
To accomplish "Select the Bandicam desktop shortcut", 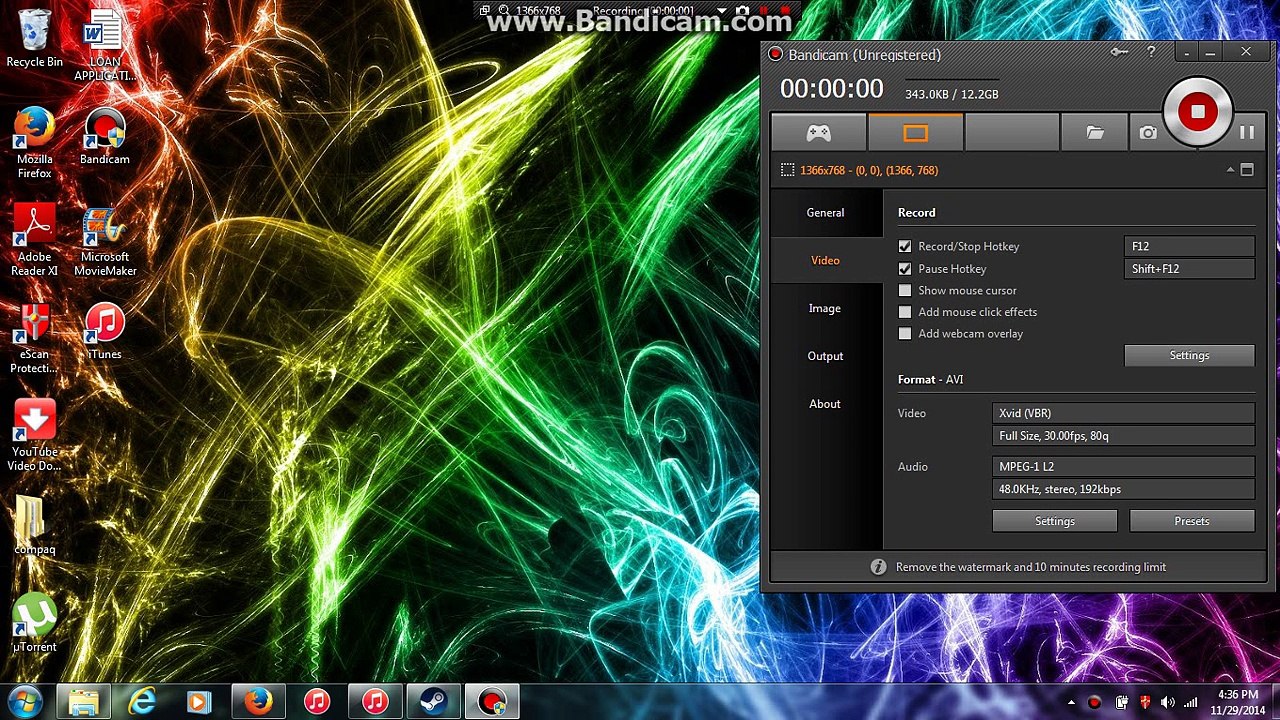I will pos(105,136).
